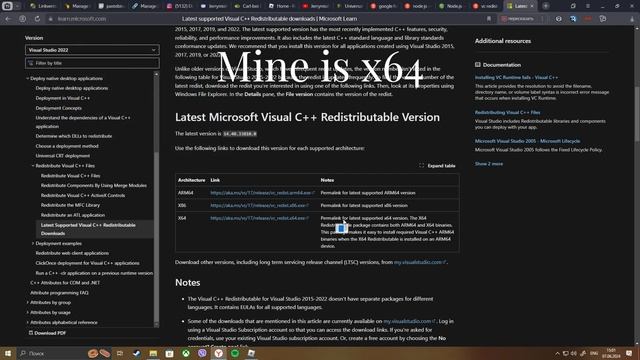Open Redistribute web client applications item
This screenshot has width=640, height=360.
72,253
